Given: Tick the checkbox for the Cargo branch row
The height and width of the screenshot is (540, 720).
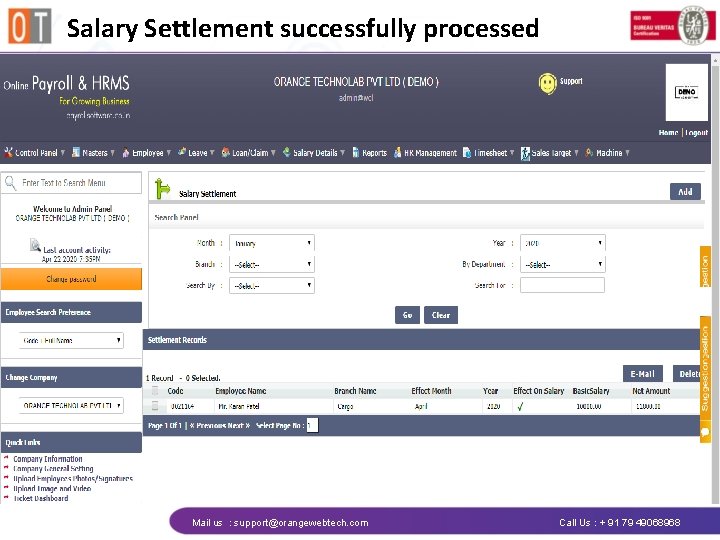Looking at the screenshot, I should (x=155, y=406).
